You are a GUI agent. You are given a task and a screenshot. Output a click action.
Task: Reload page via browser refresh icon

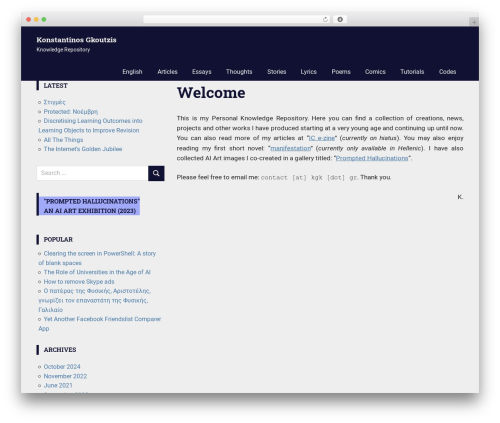(x=325, y=19)
